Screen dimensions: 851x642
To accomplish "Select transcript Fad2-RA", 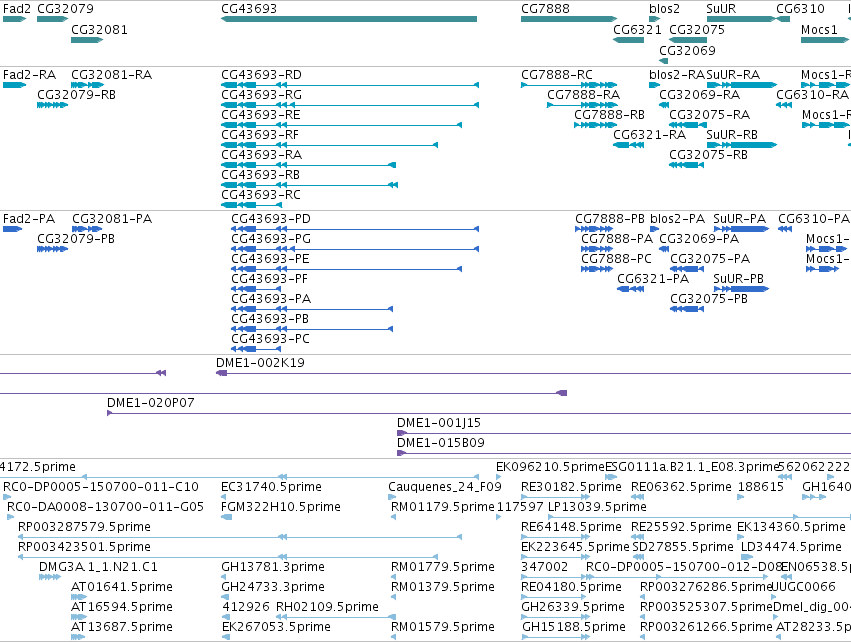I will click(14, 85).
